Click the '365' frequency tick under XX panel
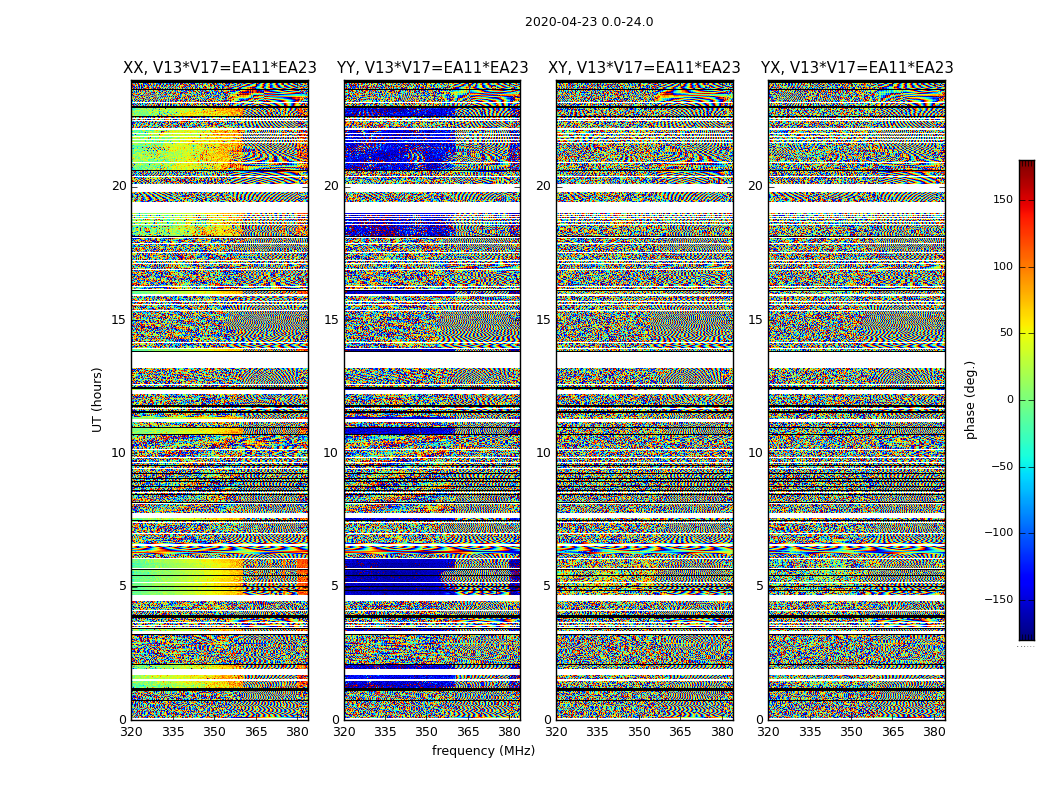1050x800 pixels. click(256, 732)
